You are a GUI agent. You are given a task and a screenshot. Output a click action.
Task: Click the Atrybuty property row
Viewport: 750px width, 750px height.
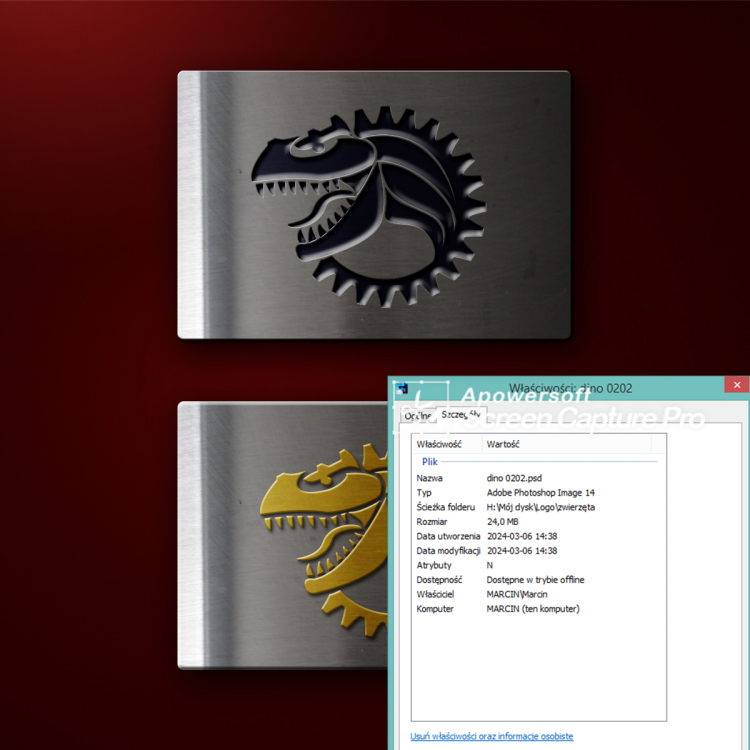click(x=434, y=565)
